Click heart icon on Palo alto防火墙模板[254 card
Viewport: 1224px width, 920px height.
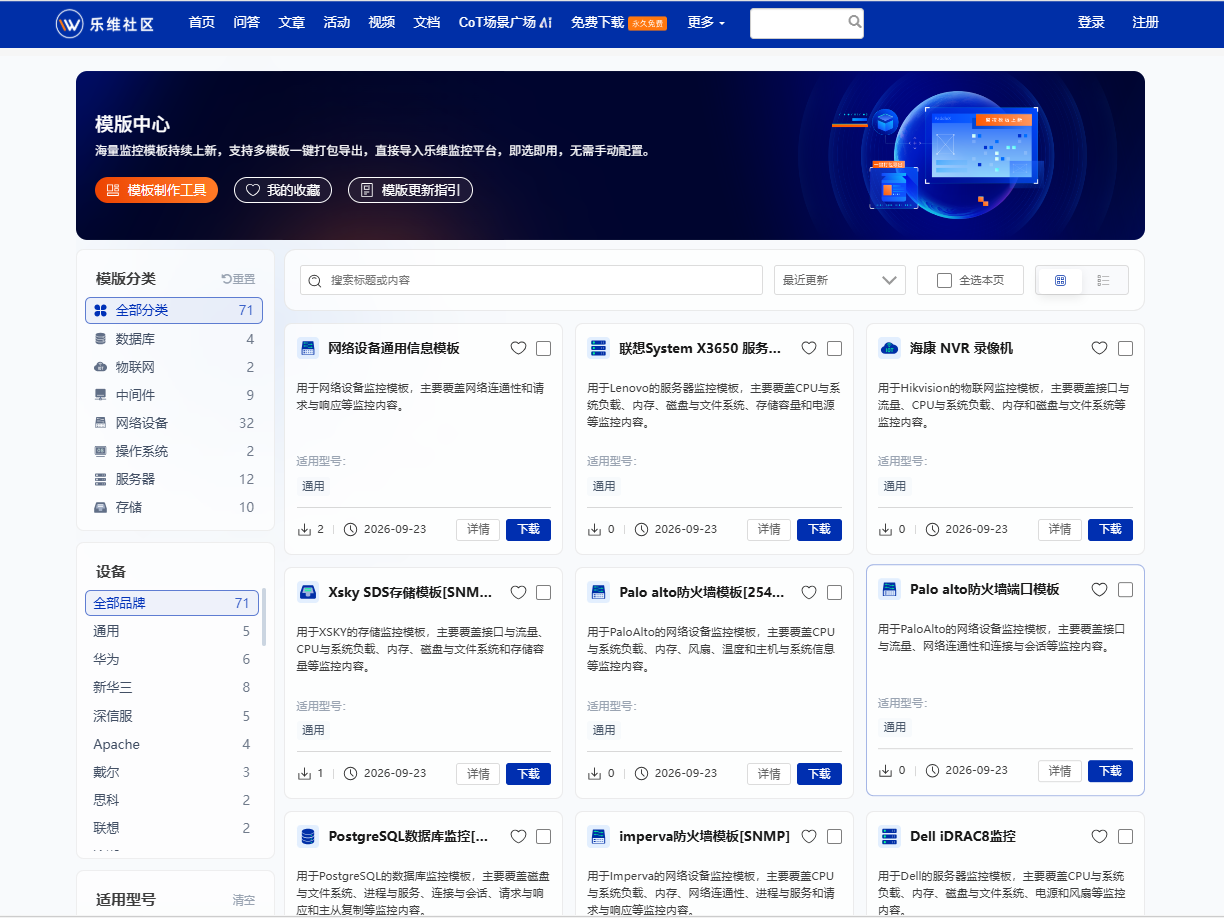(809, 592)
